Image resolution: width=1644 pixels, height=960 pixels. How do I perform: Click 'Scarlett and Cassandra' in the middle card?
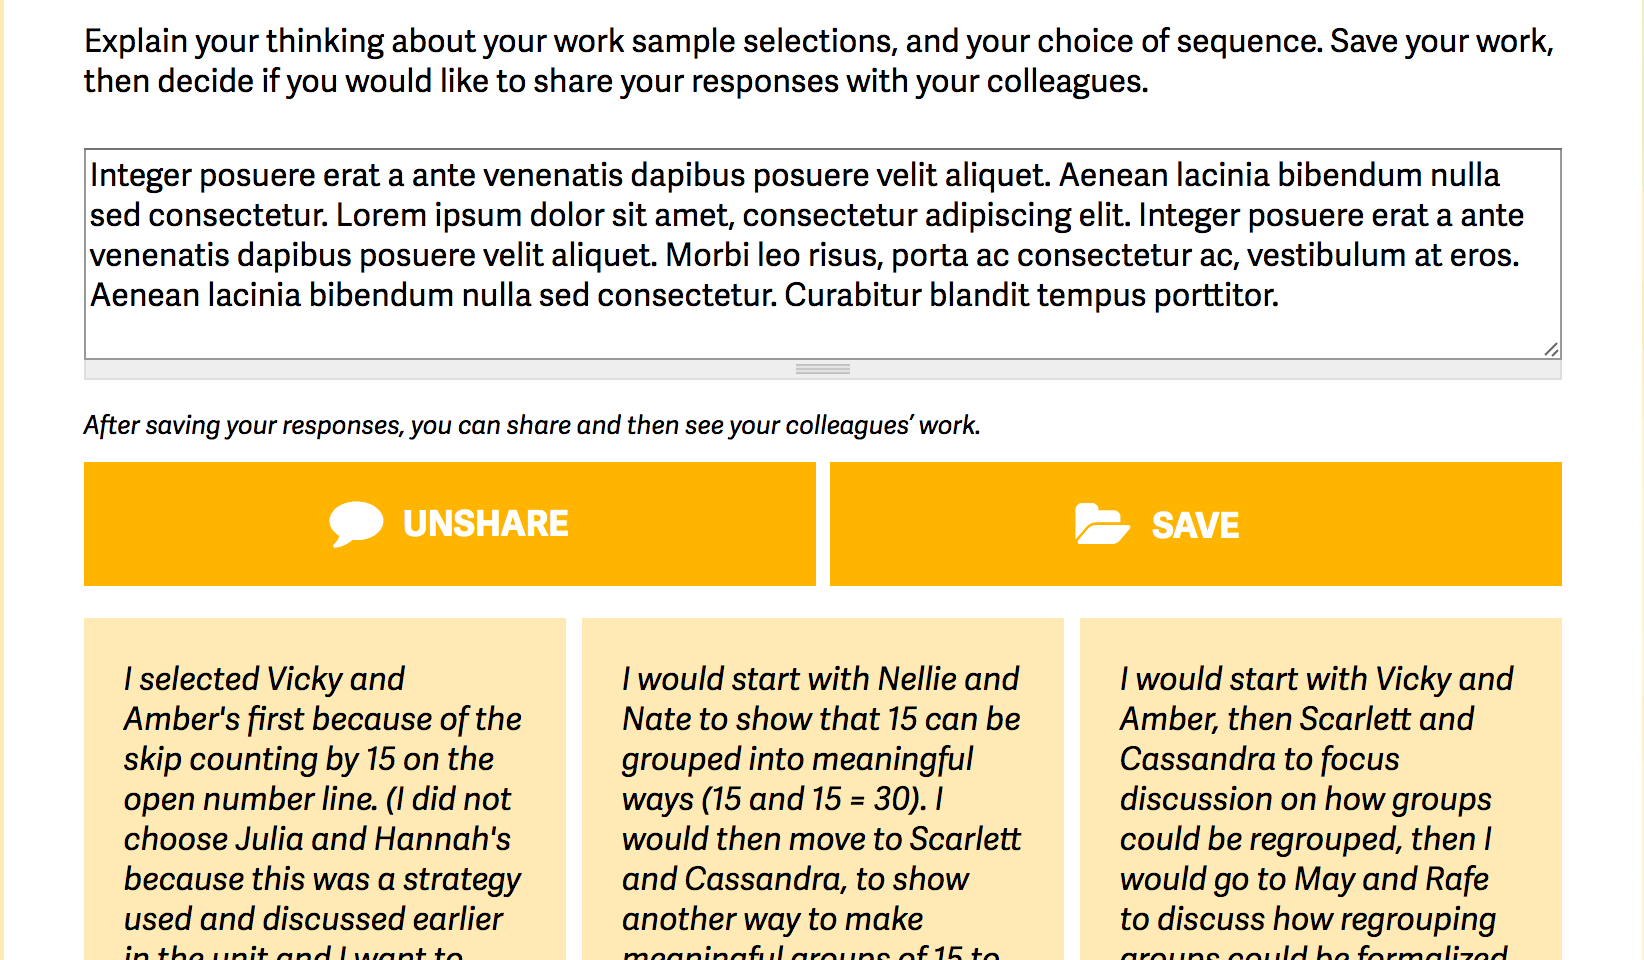click(822, 859)
